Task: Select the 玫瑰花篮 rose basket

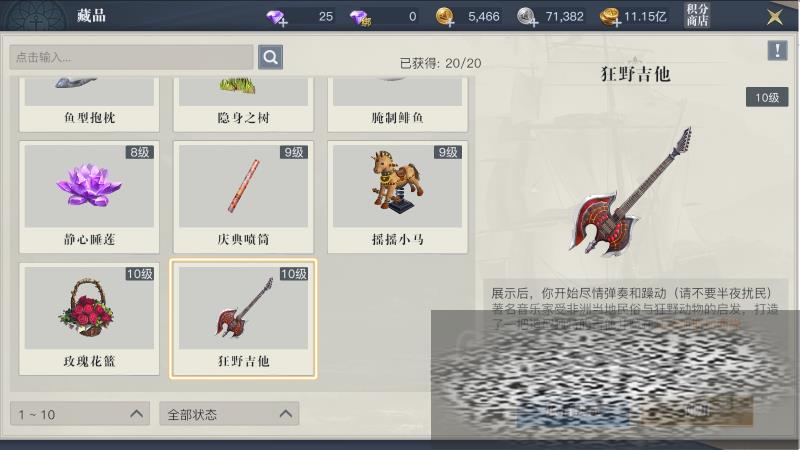Action: tap(89, 319)
